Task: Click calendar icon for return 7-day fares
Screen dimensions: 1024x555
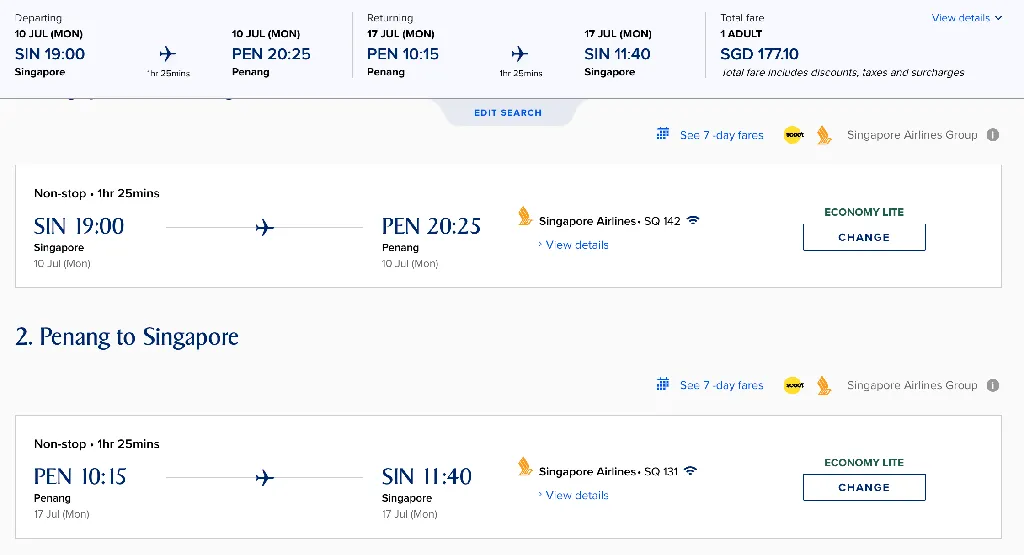Action: click(x=662, y=384)
